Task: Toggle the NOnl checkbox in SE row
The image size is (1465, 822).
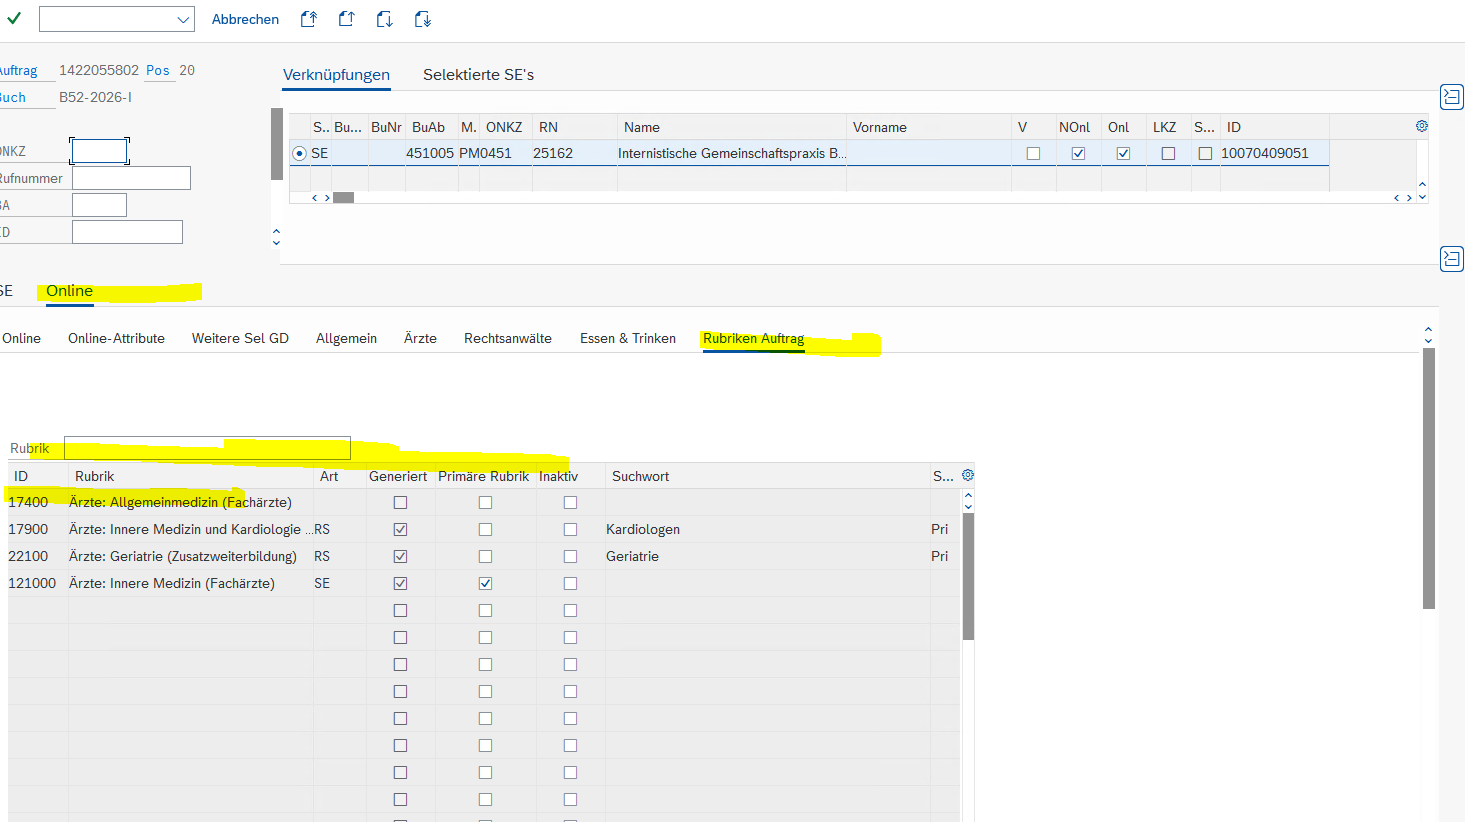Action: click(1078, 153)
